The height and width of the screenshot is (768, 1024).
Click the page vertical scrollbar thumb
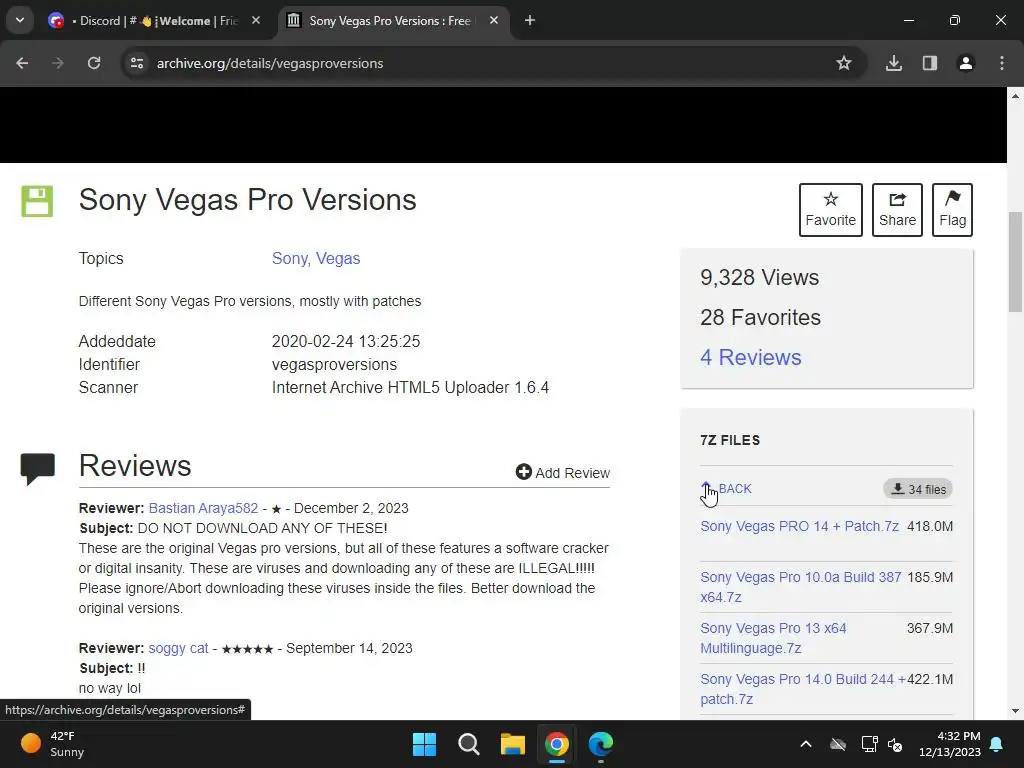coord(1016,263)
